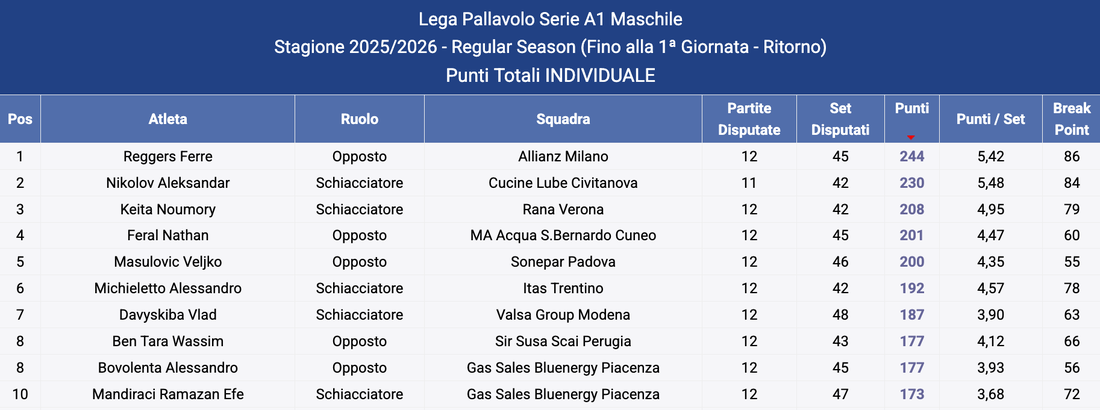The image size is (1100, 410).
Task: Sort by Break Point column header
Action: tap(1071, 118)
